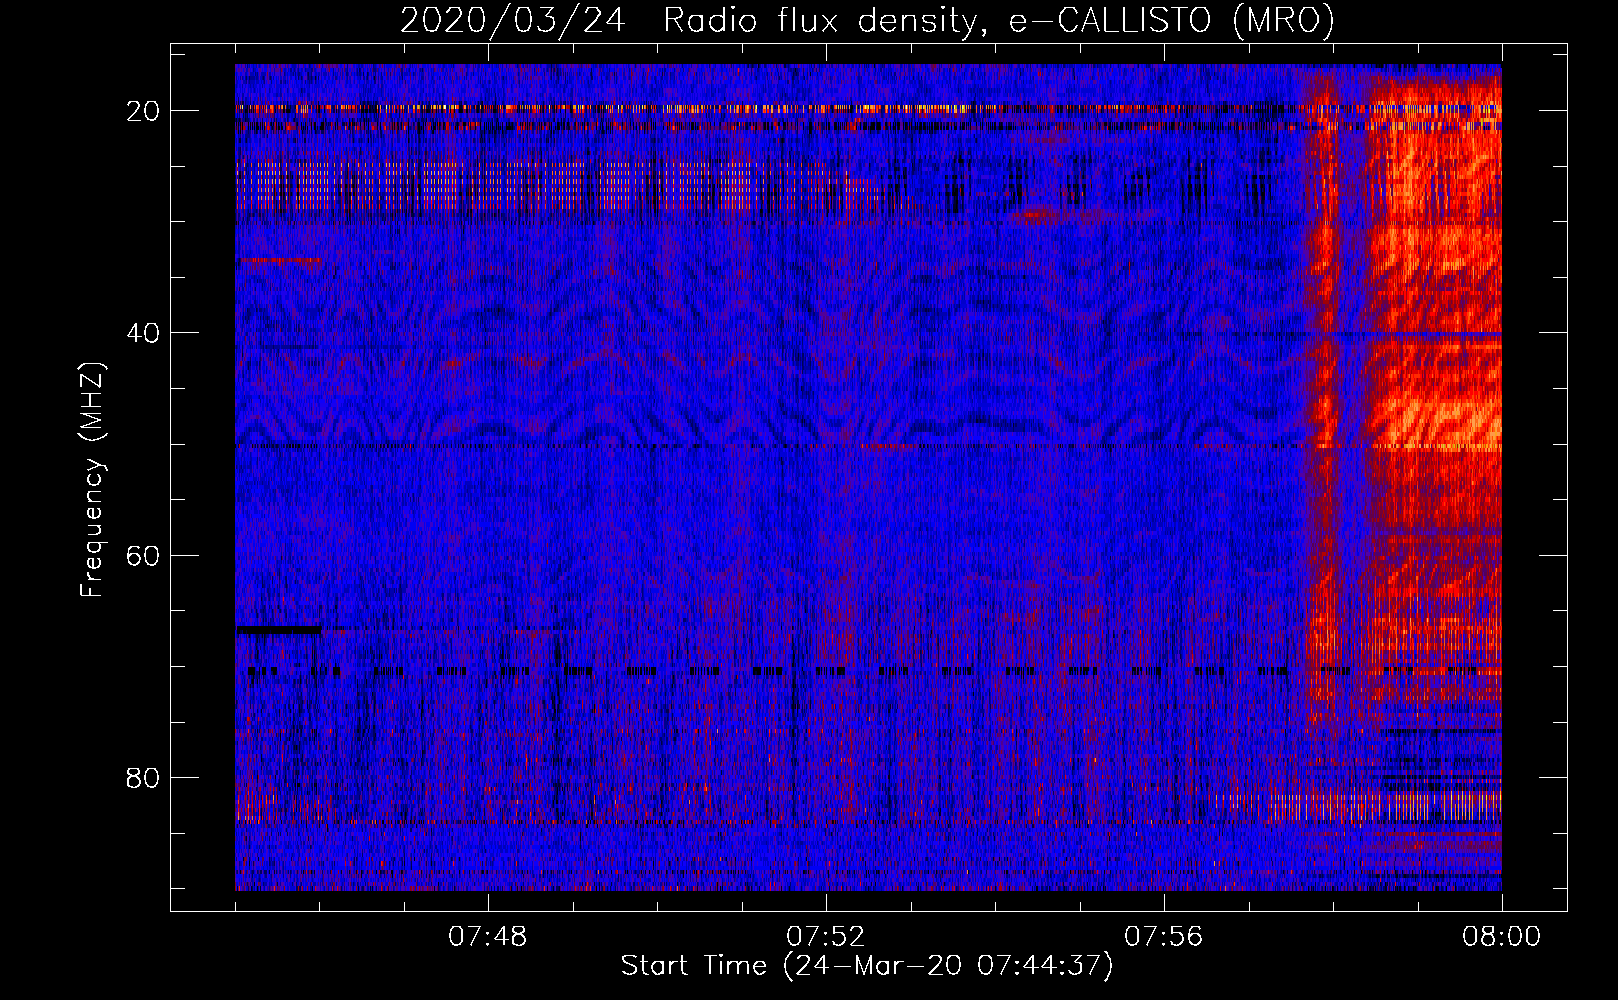Click the "Frequency (MHZ)" axis label
This screenshot has height=1000, width=1618.
tap(92, 479)
